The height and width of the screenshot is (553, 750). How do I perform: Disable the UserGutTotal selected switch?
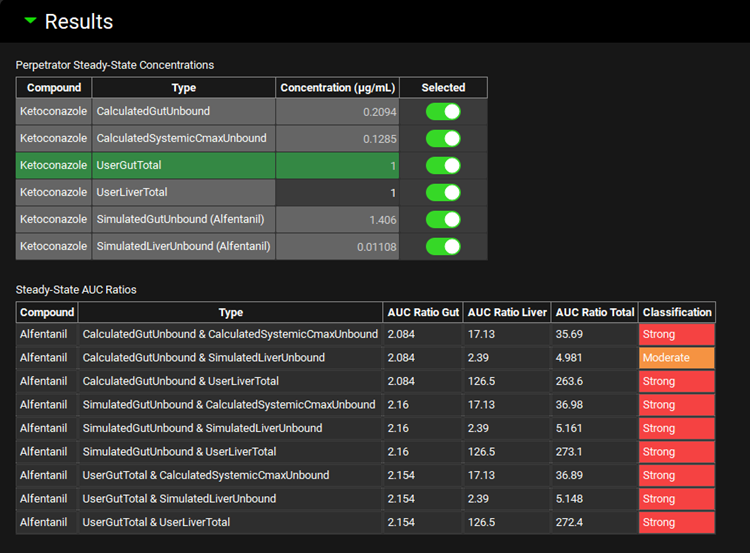[443, 165]
